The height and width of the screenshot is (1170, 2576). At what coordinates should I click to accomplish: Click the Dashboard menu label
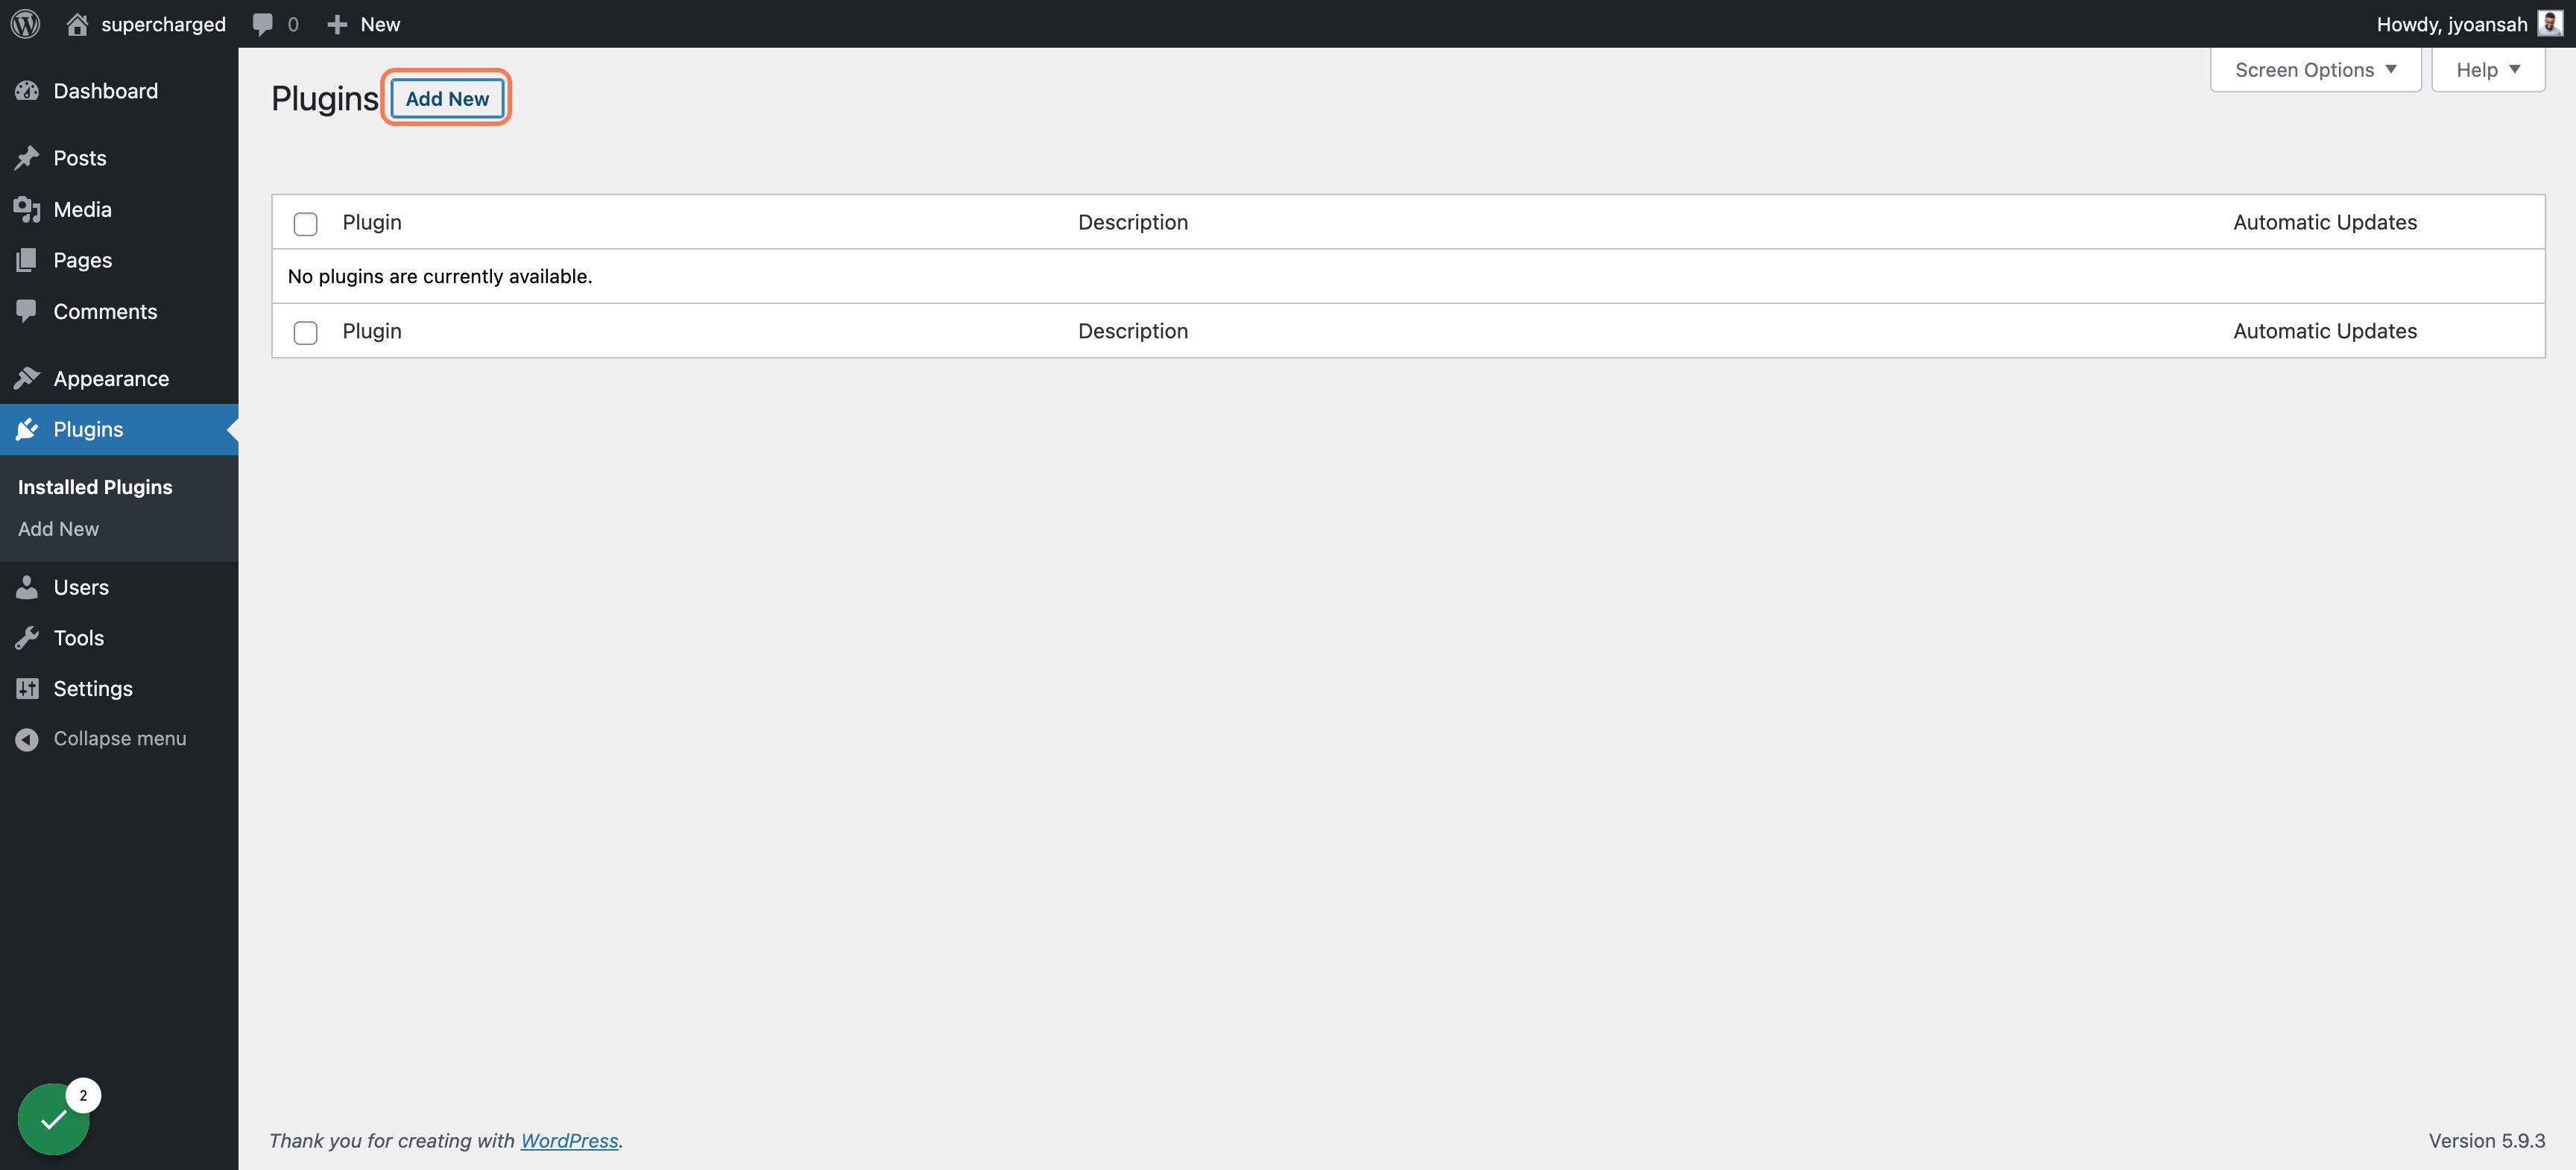coord(105,91)
